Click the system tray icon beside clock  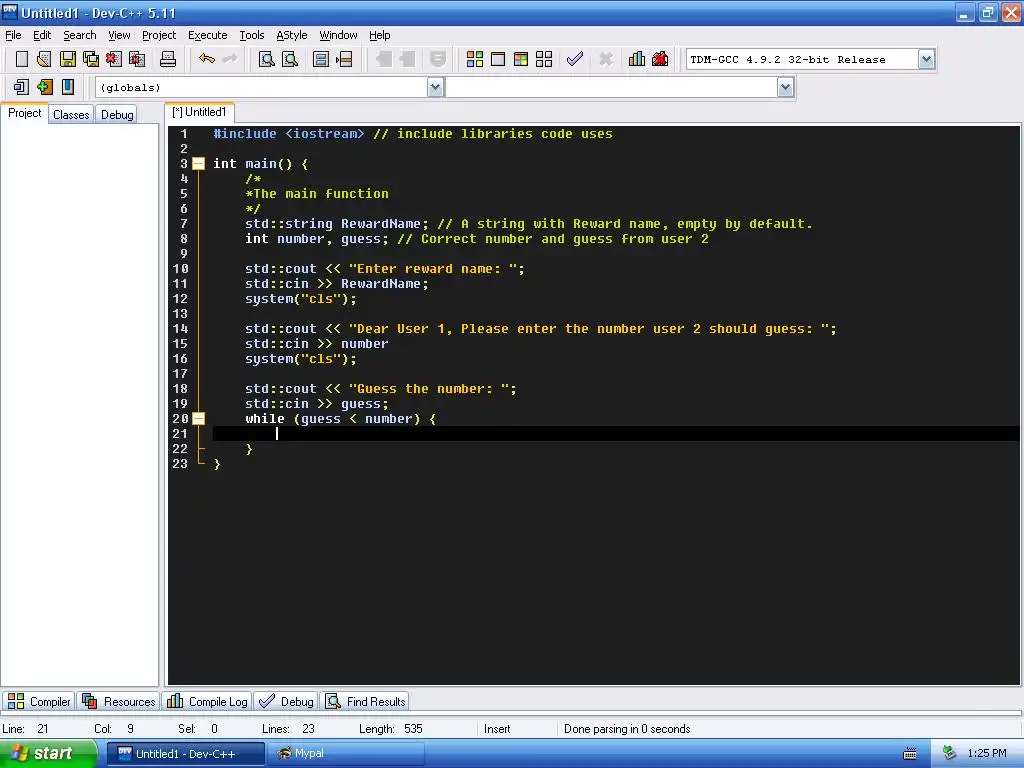950,754
